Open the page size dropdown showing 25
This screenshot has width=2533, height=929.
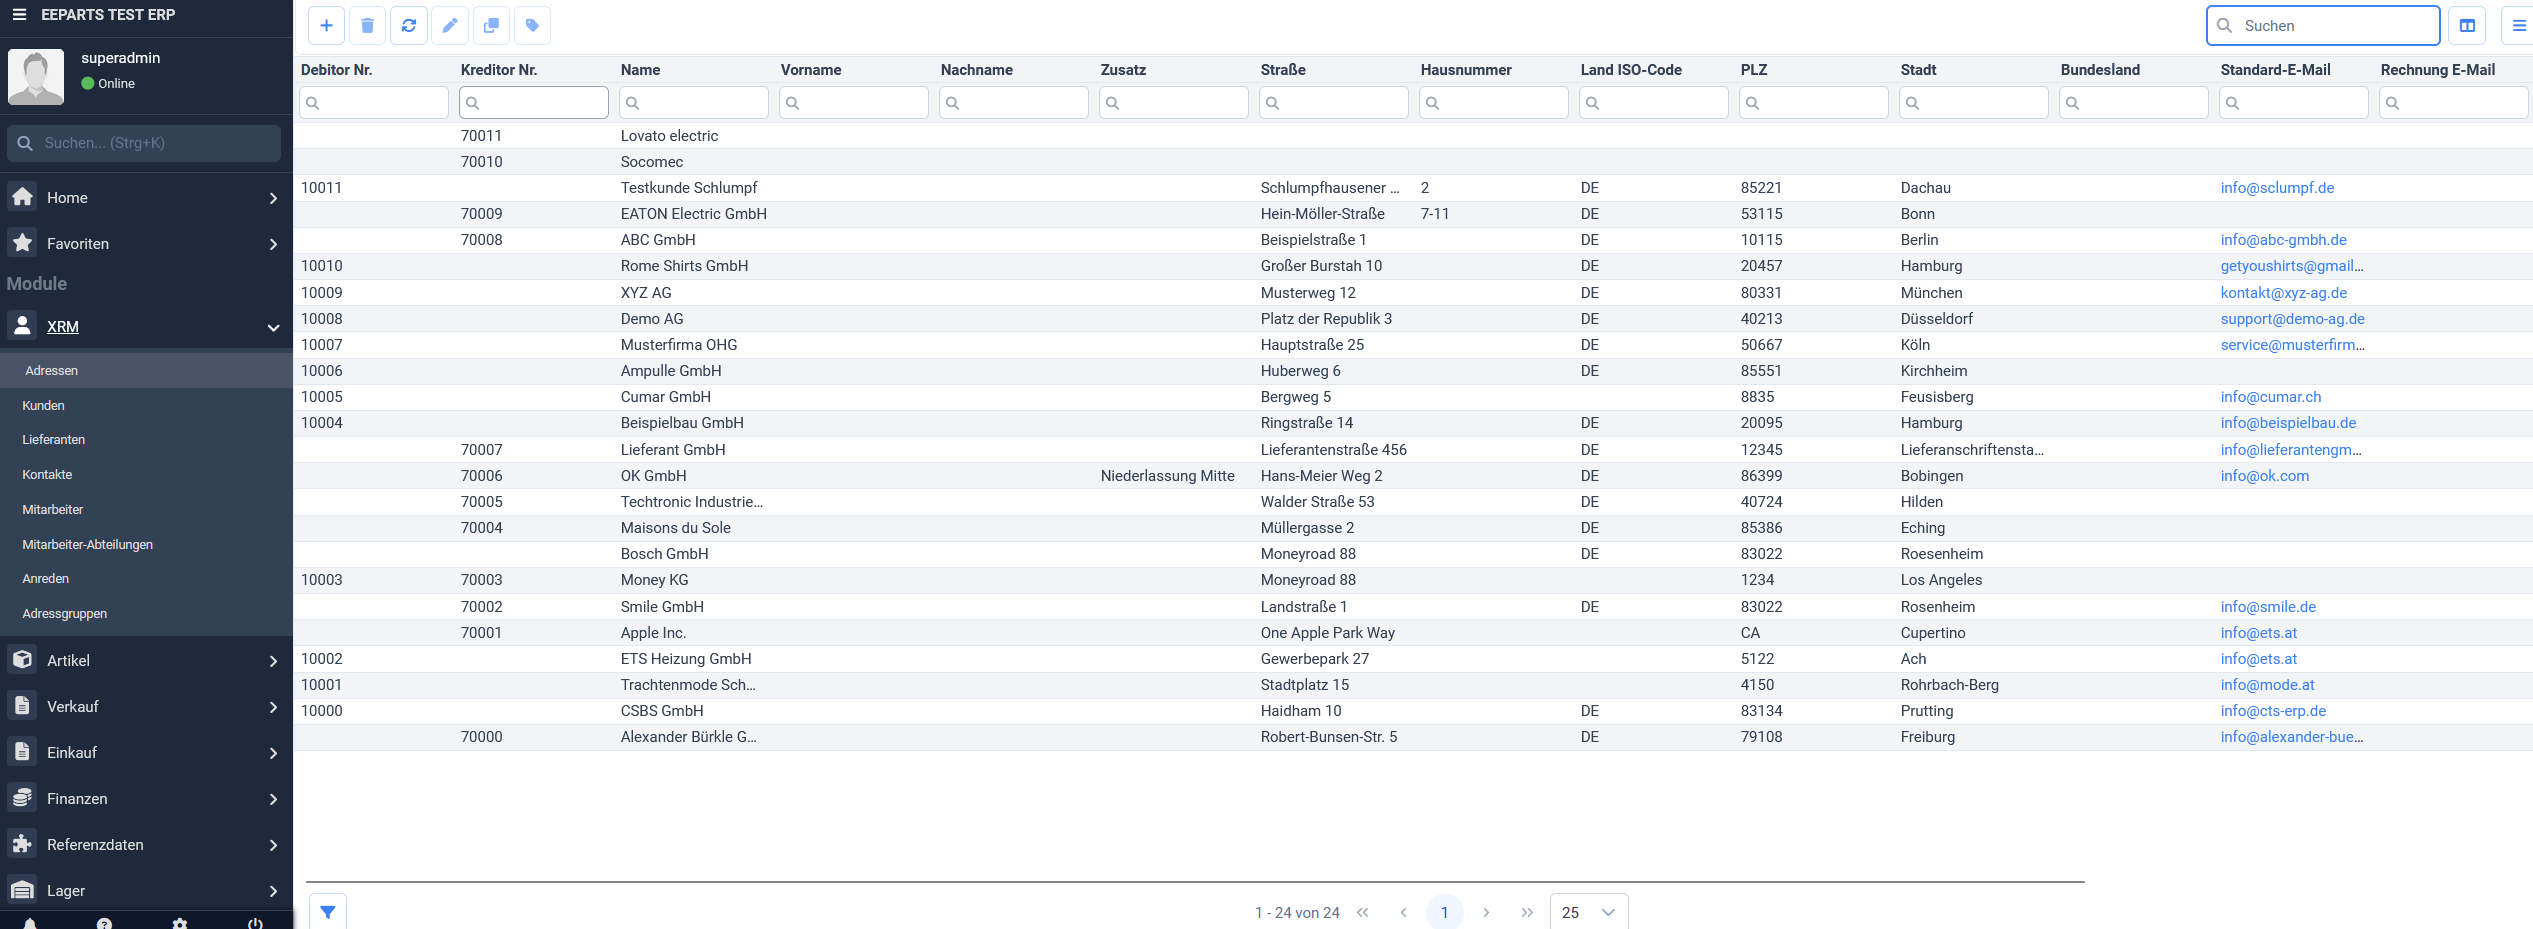(x=1588, y=912)
